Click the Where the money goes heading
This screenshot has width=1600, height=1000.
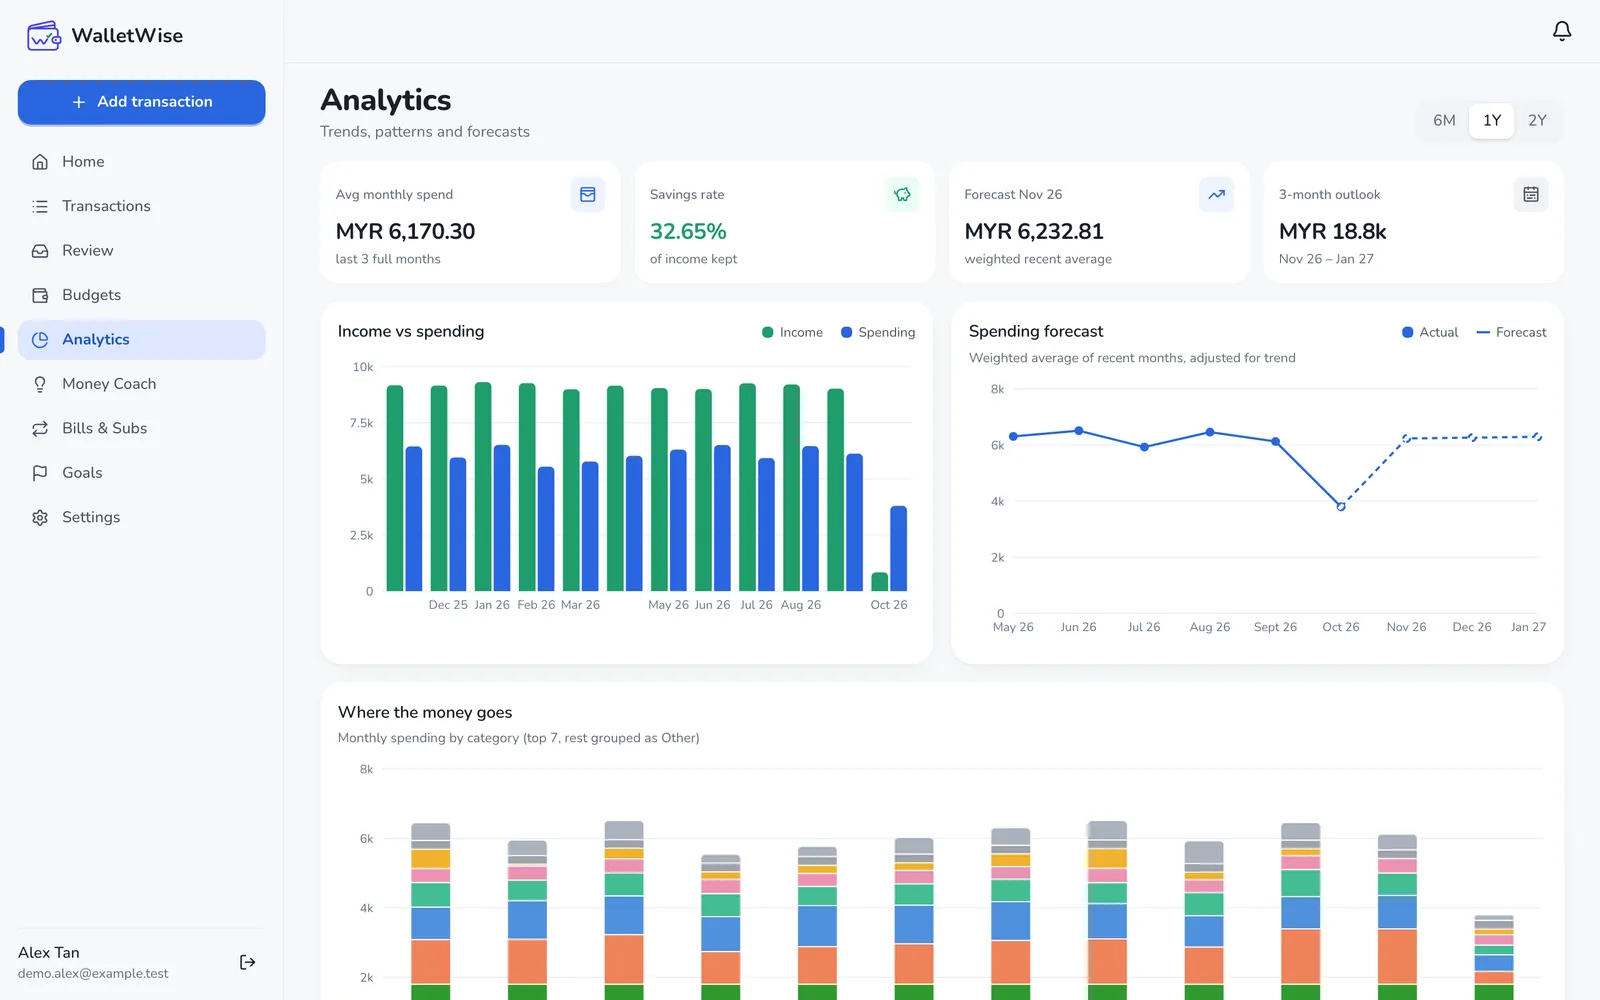425,712
